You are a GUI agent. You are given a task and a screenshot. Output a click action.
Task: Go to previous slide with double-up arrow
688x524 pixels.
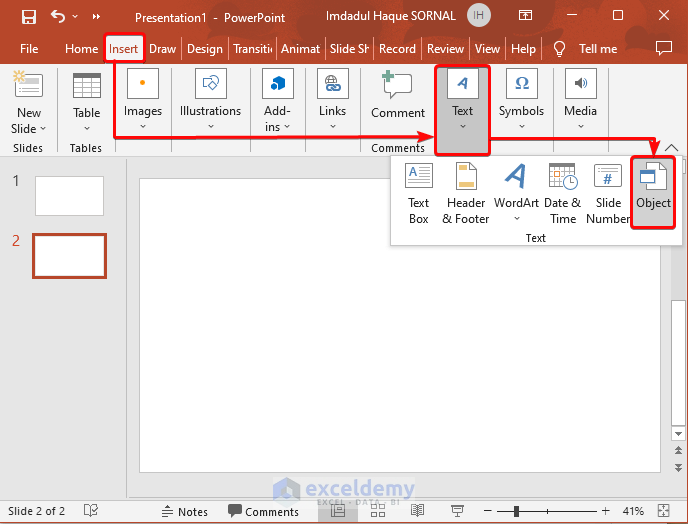[678, 450]
